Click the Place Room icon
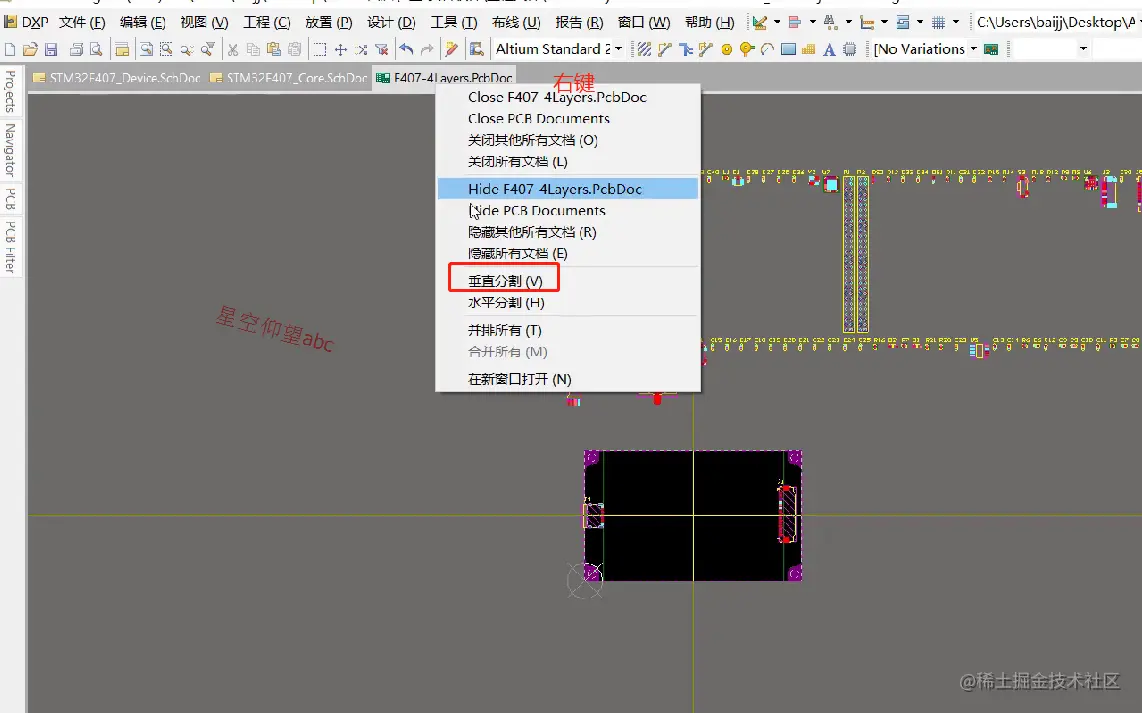Viewport: 1142px width, 713px height. tap(903, 23)
